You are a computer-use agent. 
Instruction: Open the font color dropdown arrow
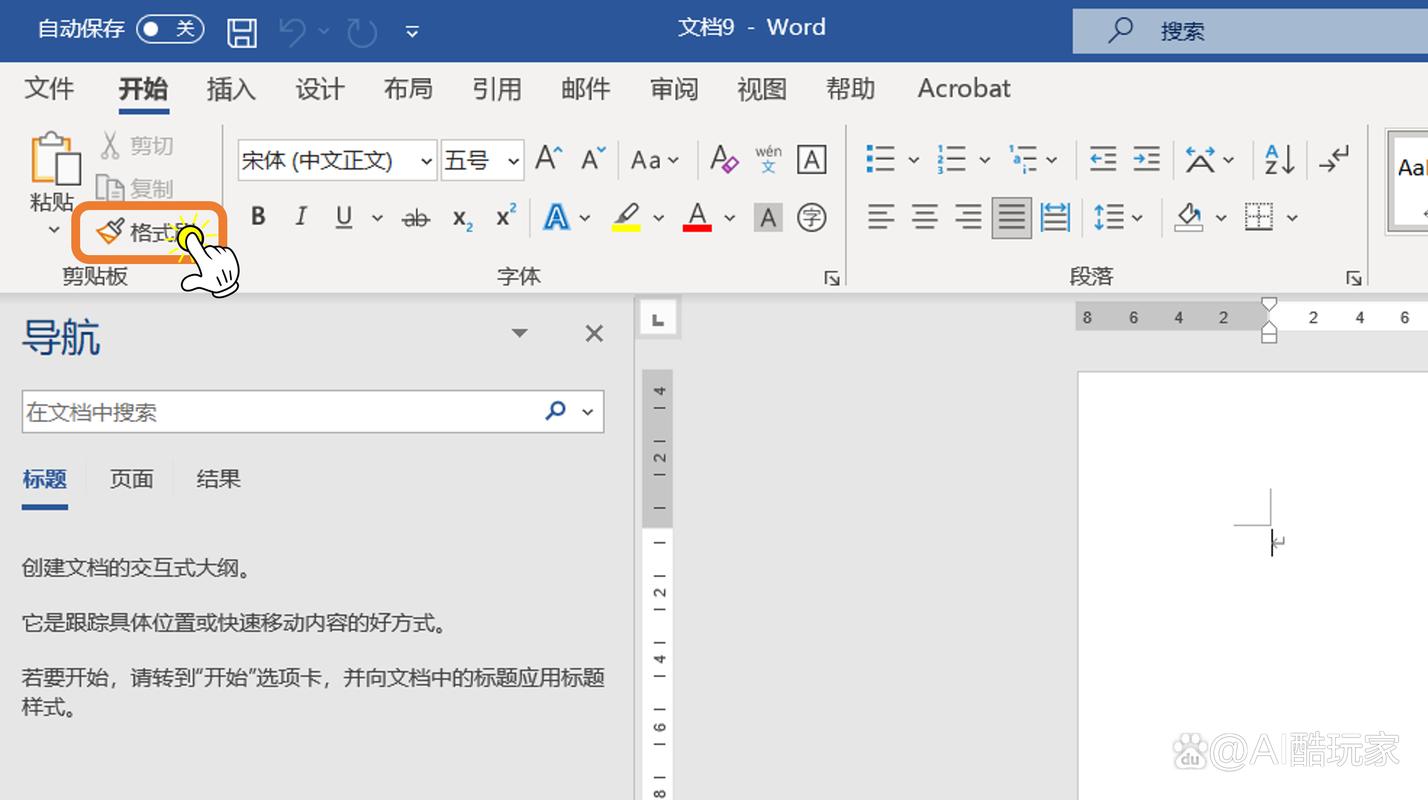729,217
